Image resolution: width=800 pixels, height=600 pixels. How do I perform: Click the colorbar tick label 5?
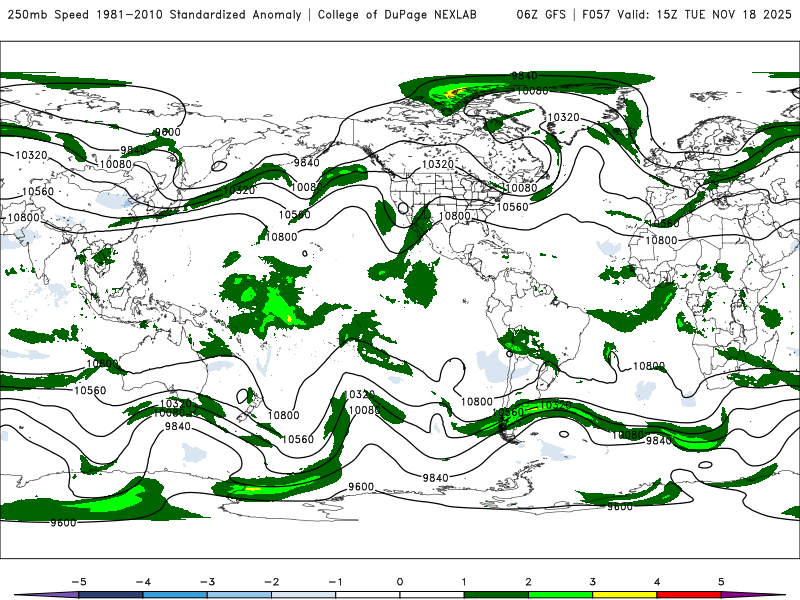[721, 582]
